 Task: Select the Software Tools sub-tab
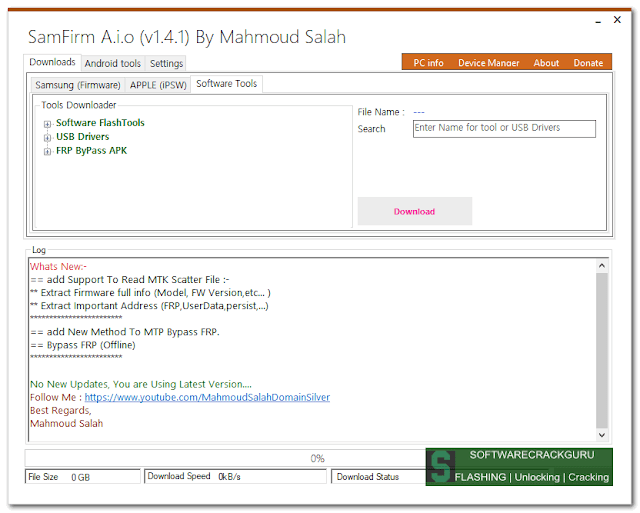[227, 84]
